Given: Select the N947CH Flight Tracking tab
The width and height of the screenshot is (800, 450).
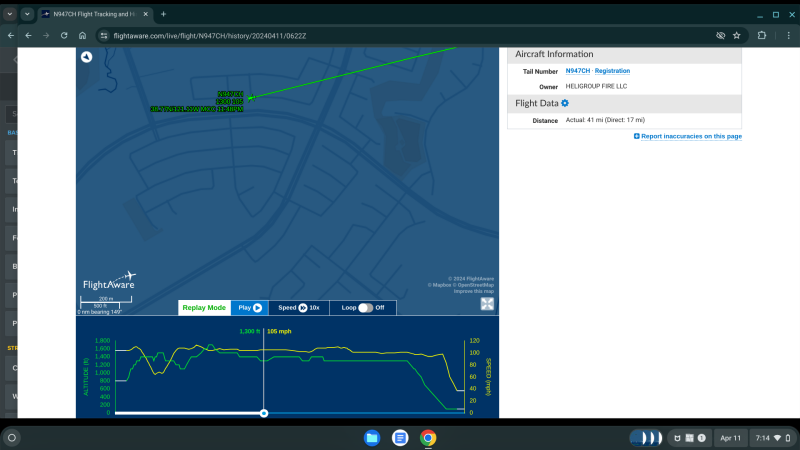Looking at the screenshot, I should 92,14.
